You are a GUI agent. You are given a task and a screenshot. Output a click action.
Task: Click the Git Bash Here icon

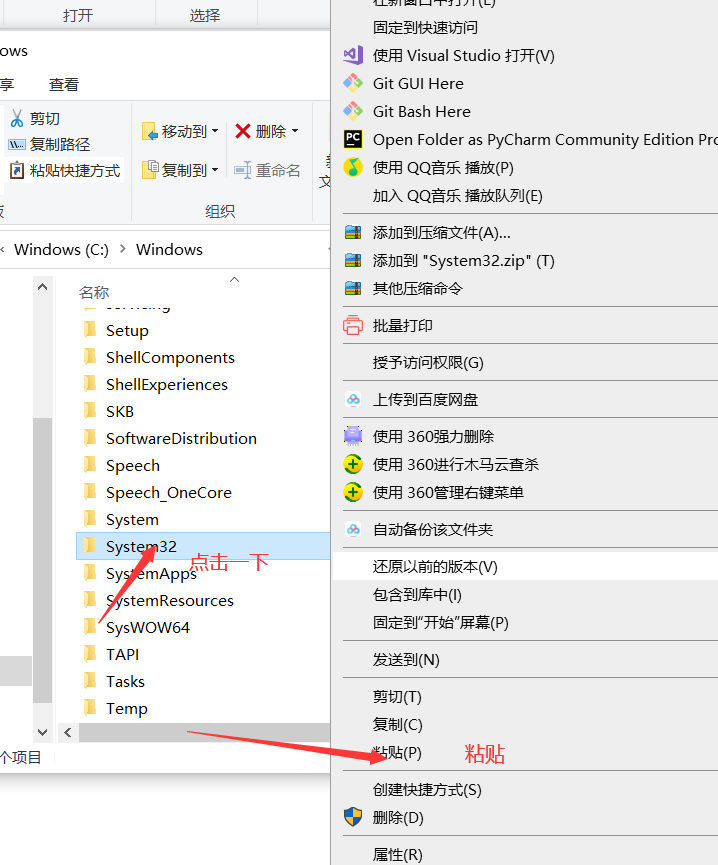pos(353,111)
